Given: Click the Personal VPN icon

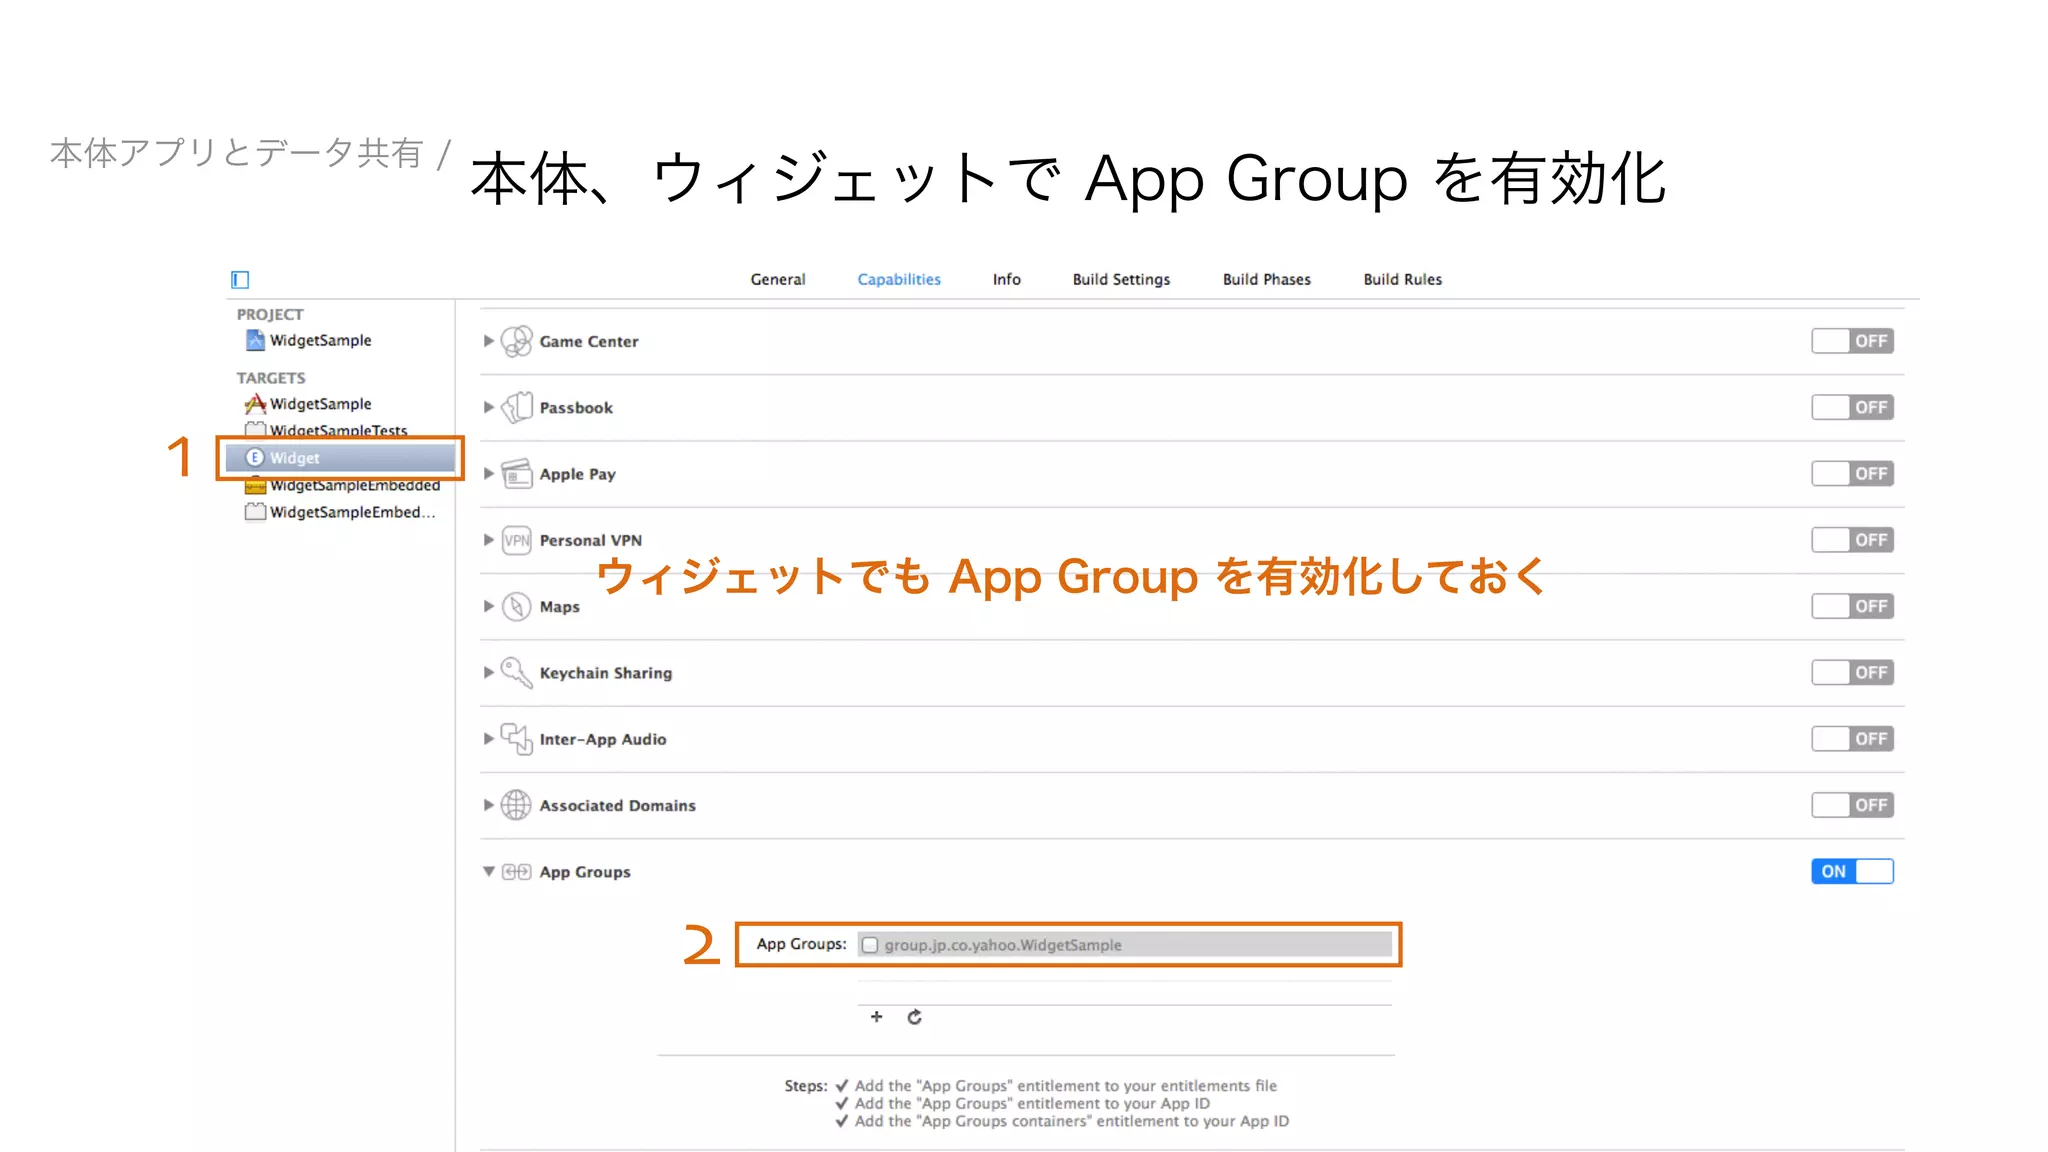Looking at the screenshot, I should 516,540.
